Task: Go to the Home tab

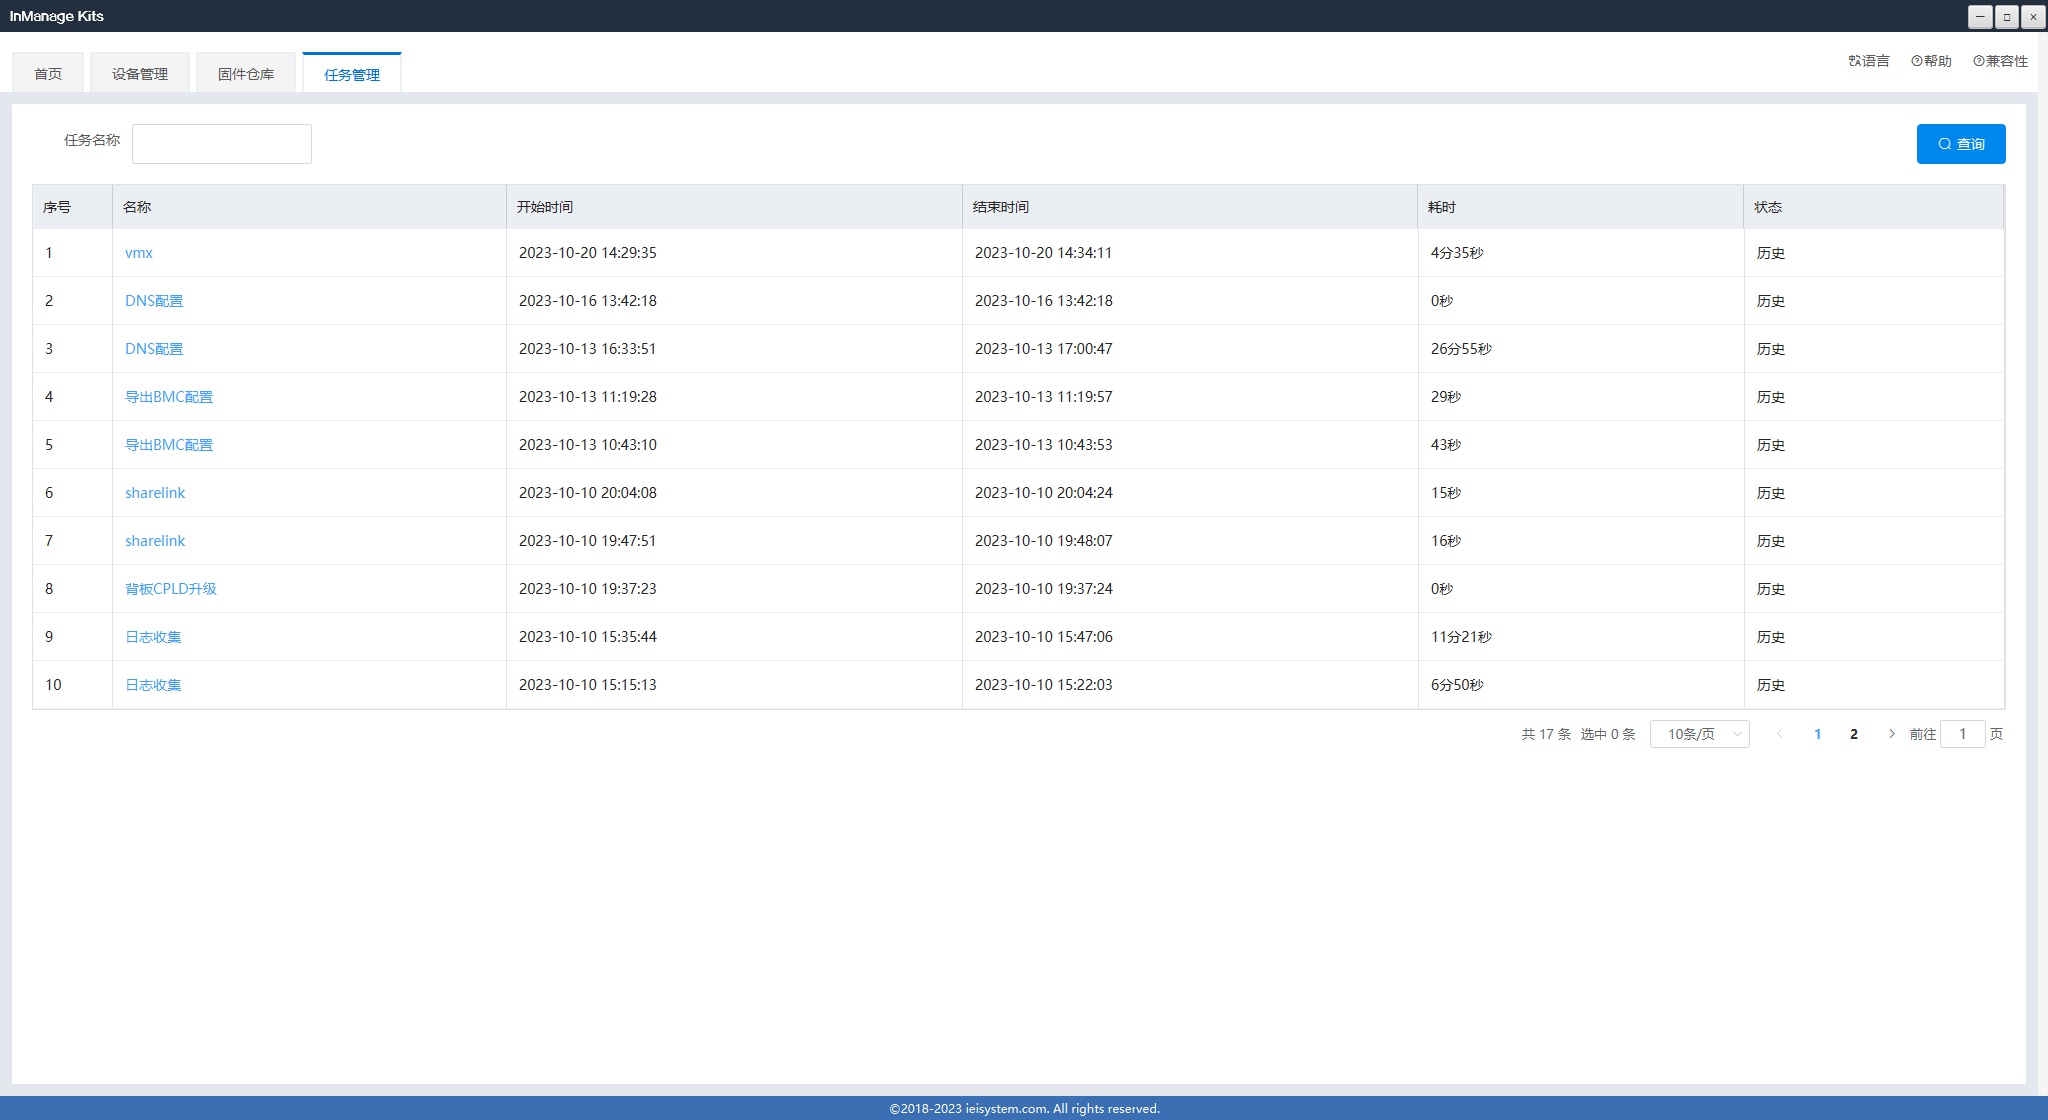Action: coord(48,74)
